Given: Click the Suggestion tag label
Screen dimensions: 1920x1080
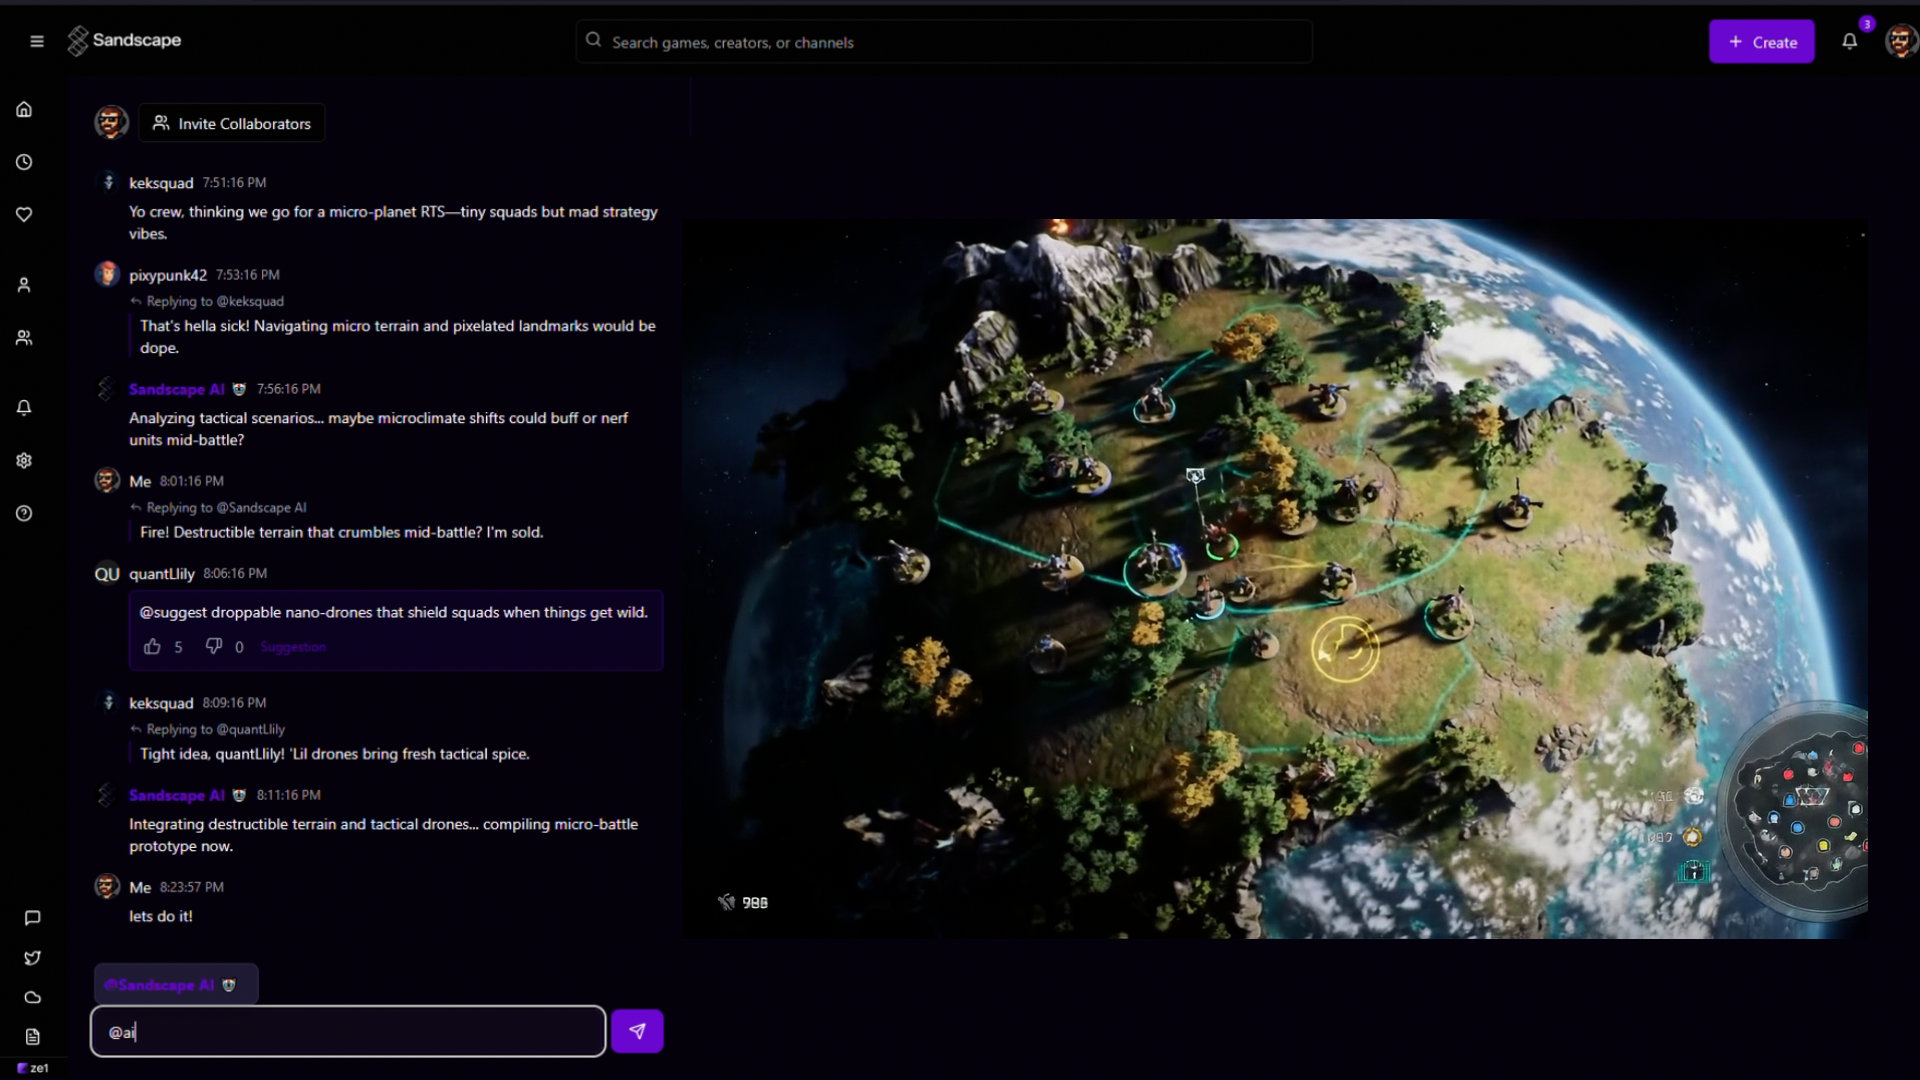Looking at the screenshot, I should coord(293,647).
